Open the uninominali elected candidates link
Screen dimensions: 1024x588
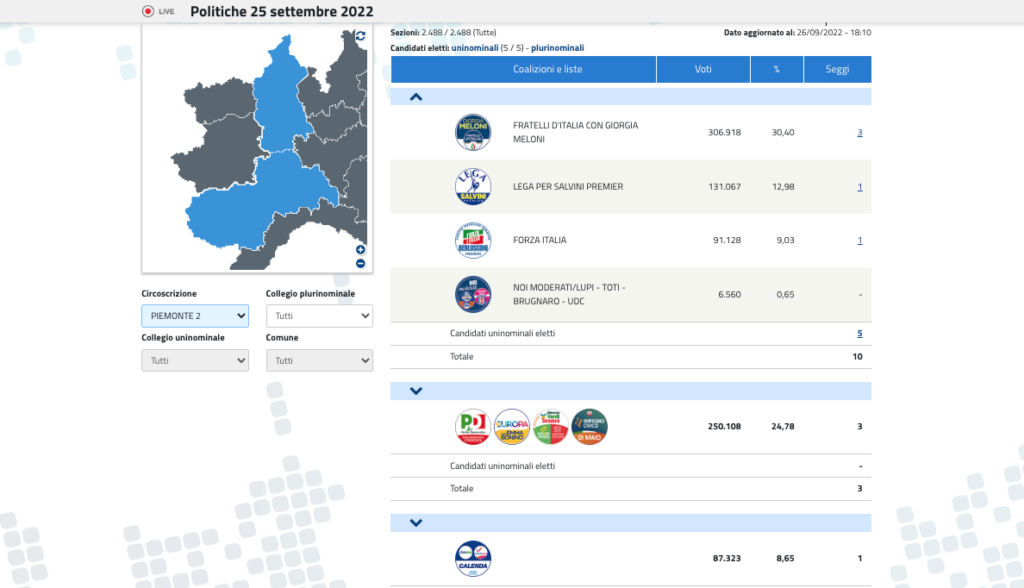[x=475, y=48]
